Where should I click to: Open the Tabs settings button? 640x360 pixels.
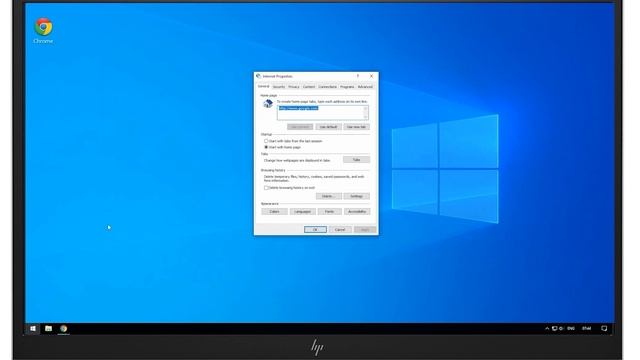click(x=356, y=160)
